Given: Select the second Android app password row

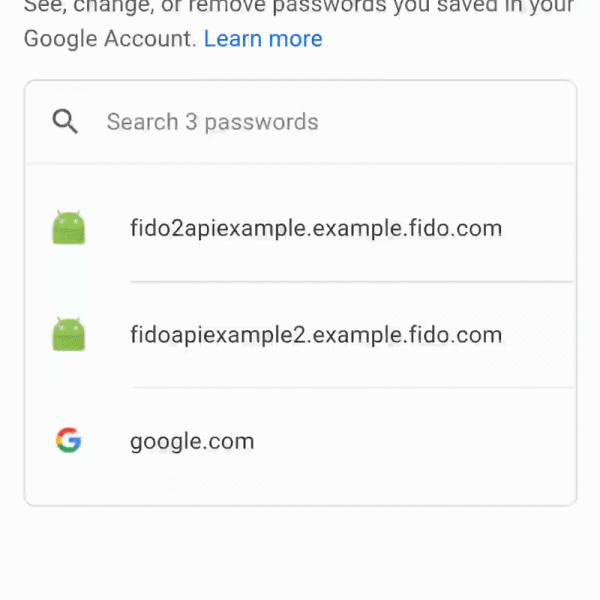Looking at the screenshot, I should tap(300, 334).
